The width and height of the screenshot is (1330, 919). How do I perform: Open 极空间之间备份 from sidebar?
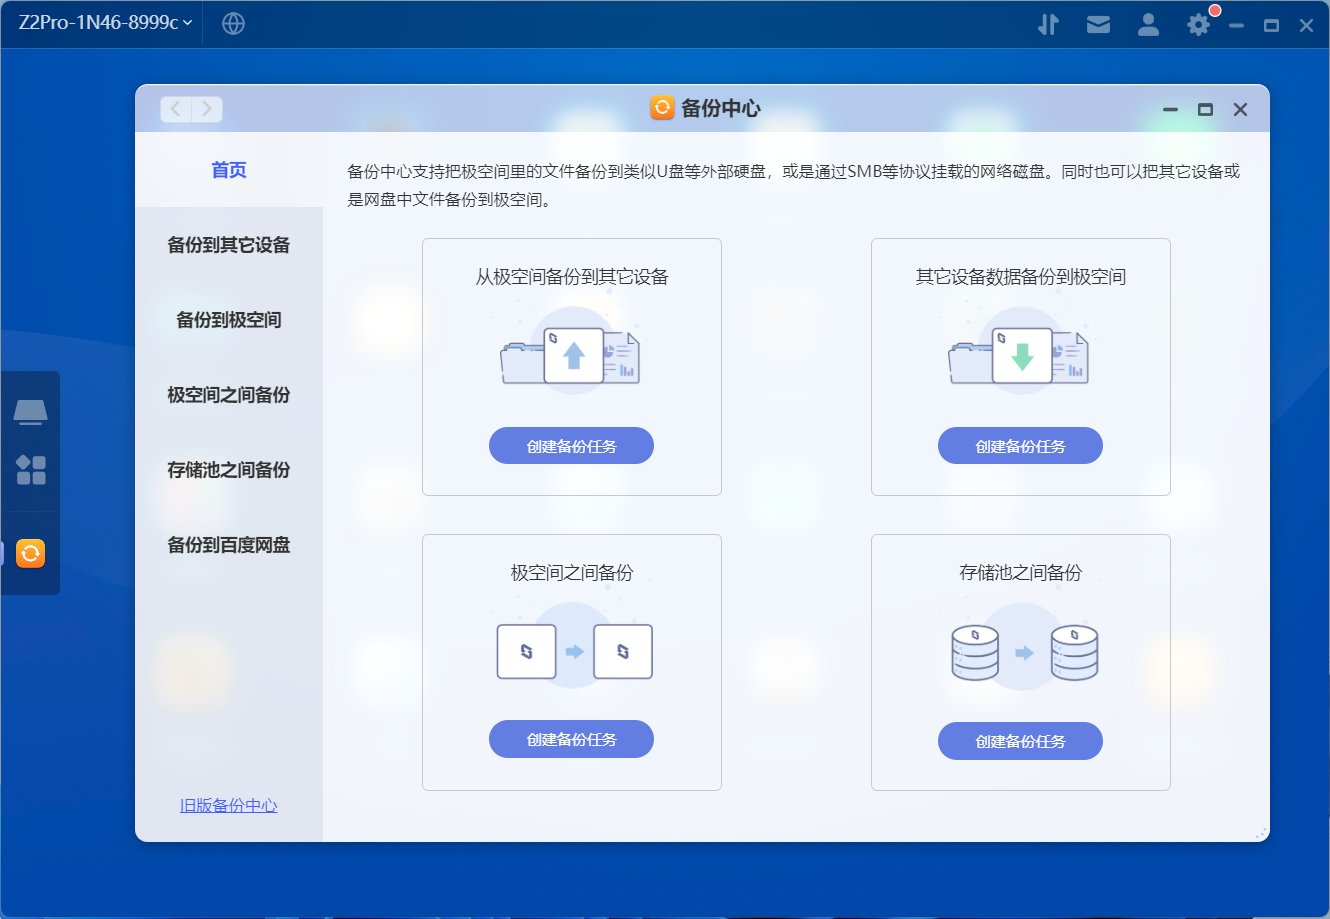click(228, 394)
